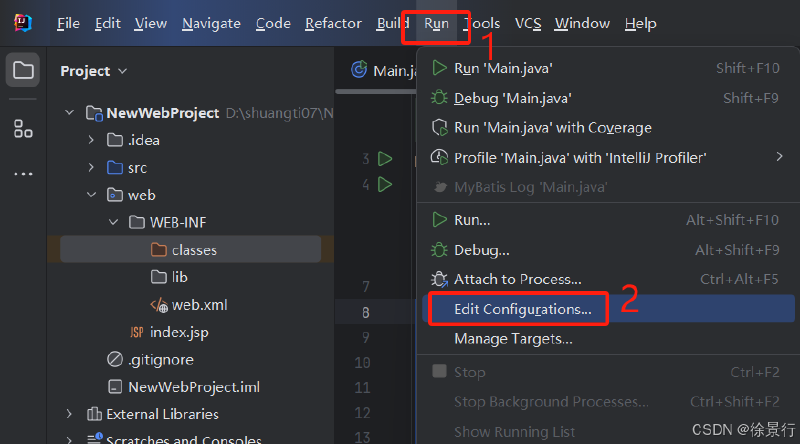Click the green run gutter arrow at line 4

(385, 184)
